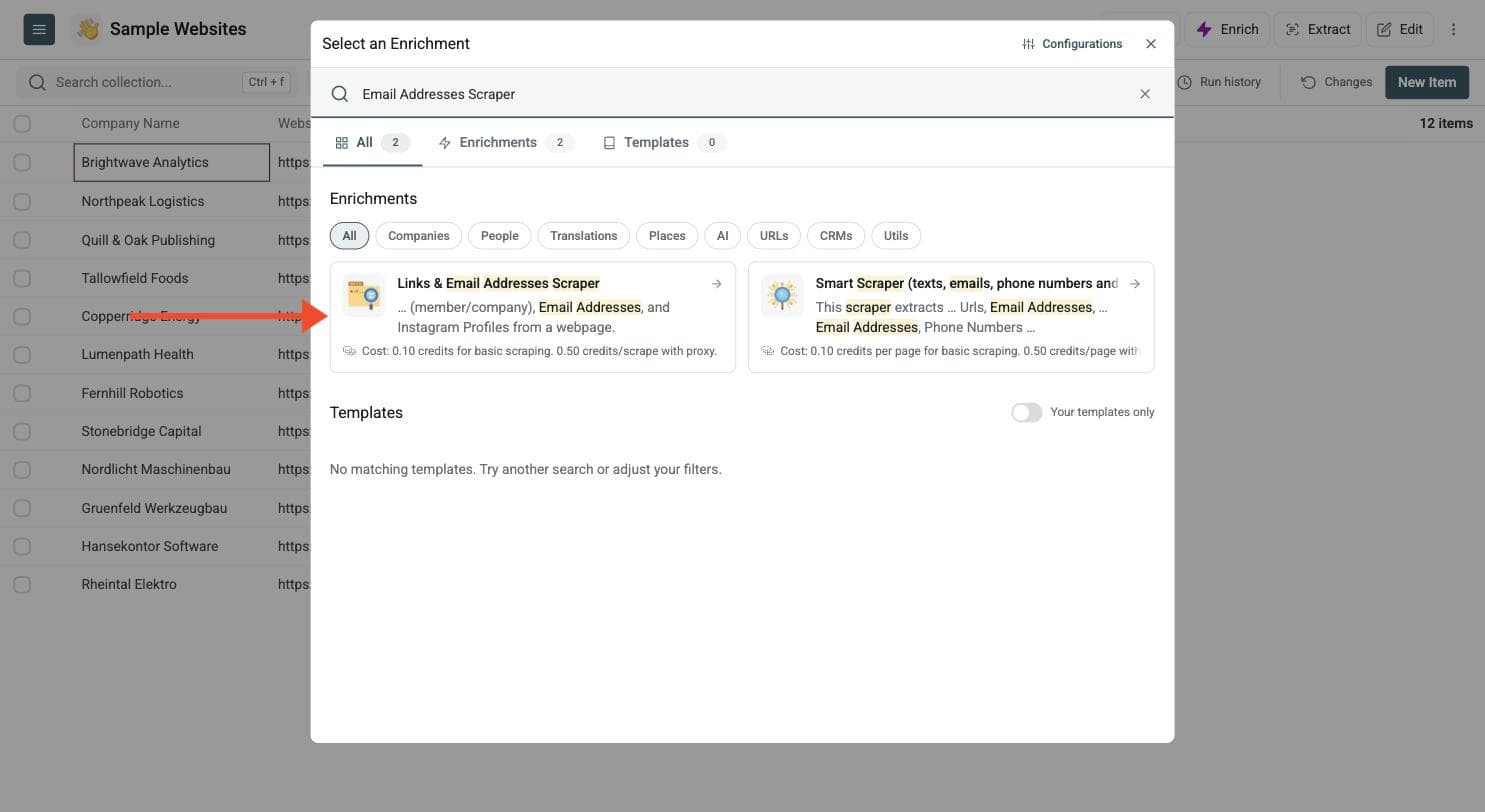Filter by Companies category
Screen dimensions: 1485x812
[x=418, y=236]
